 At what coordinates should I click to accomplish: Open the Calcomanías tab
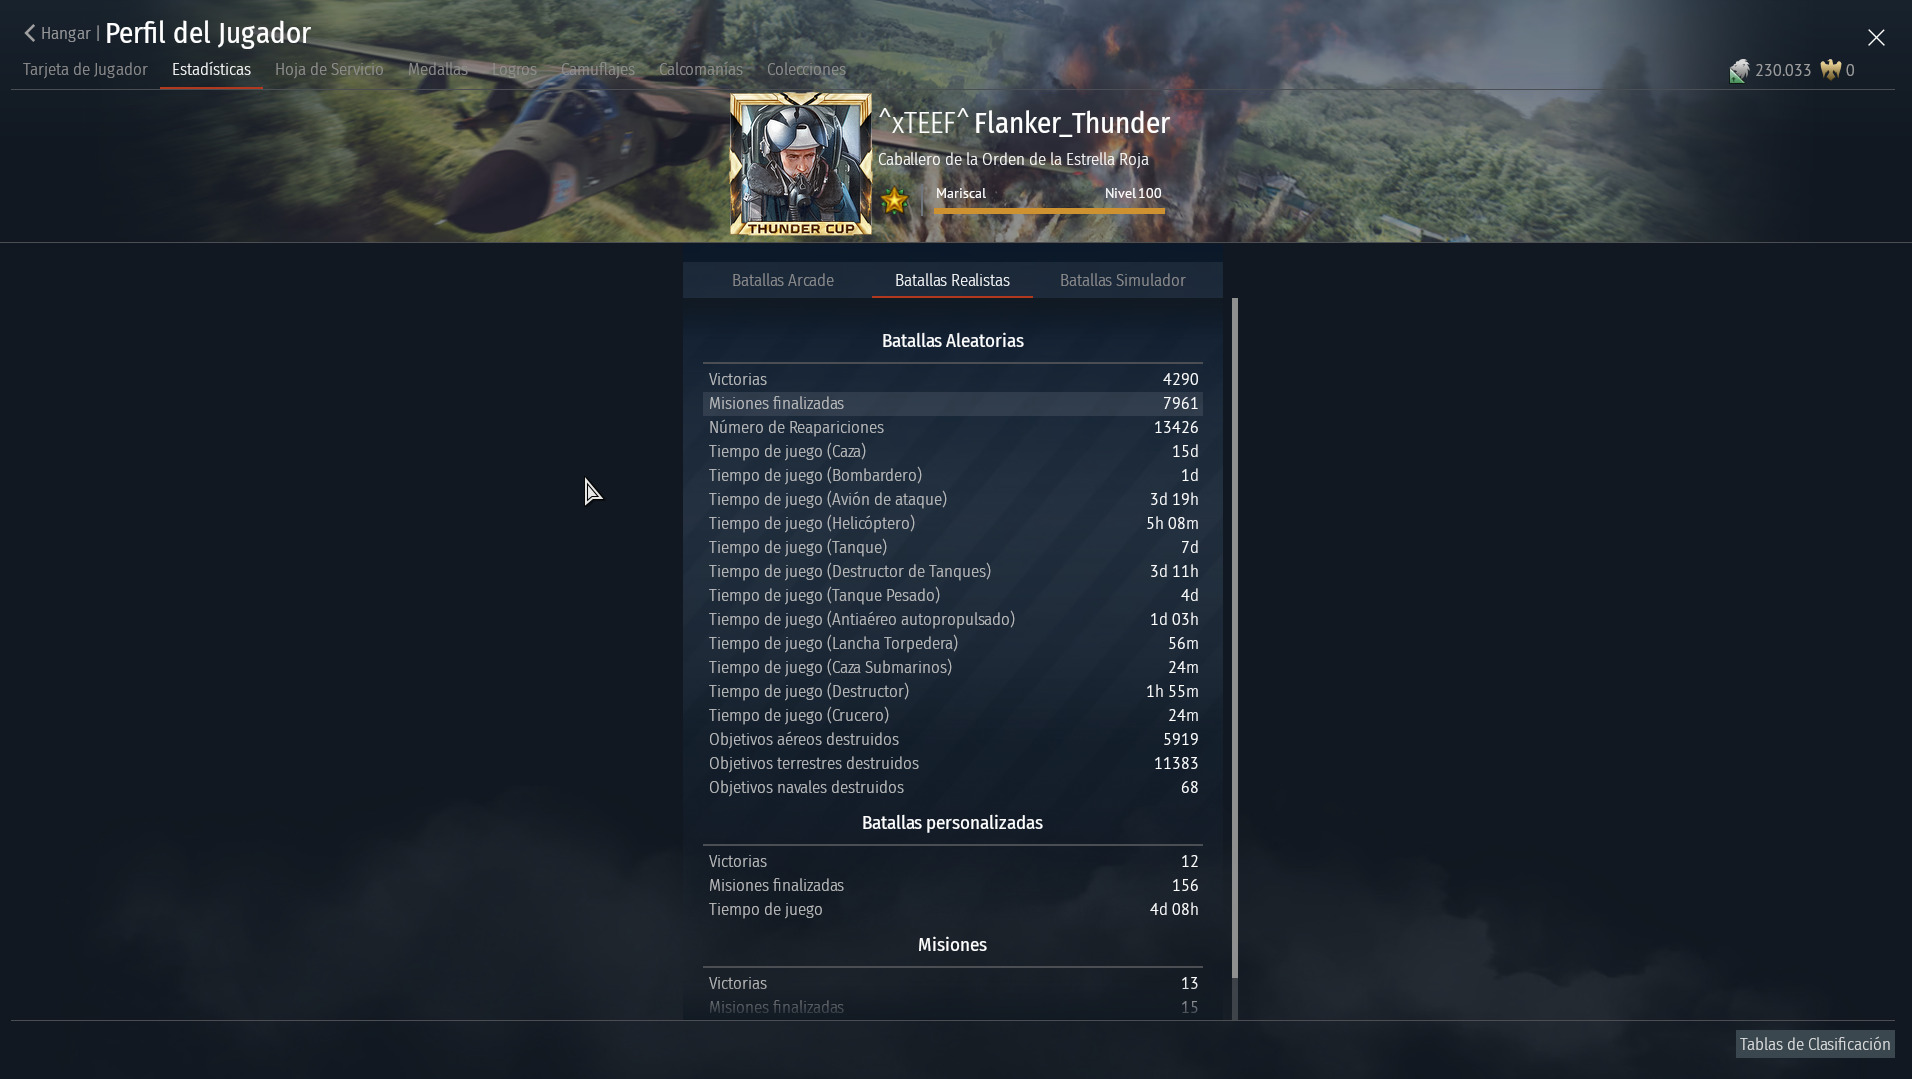pos(700,70)
